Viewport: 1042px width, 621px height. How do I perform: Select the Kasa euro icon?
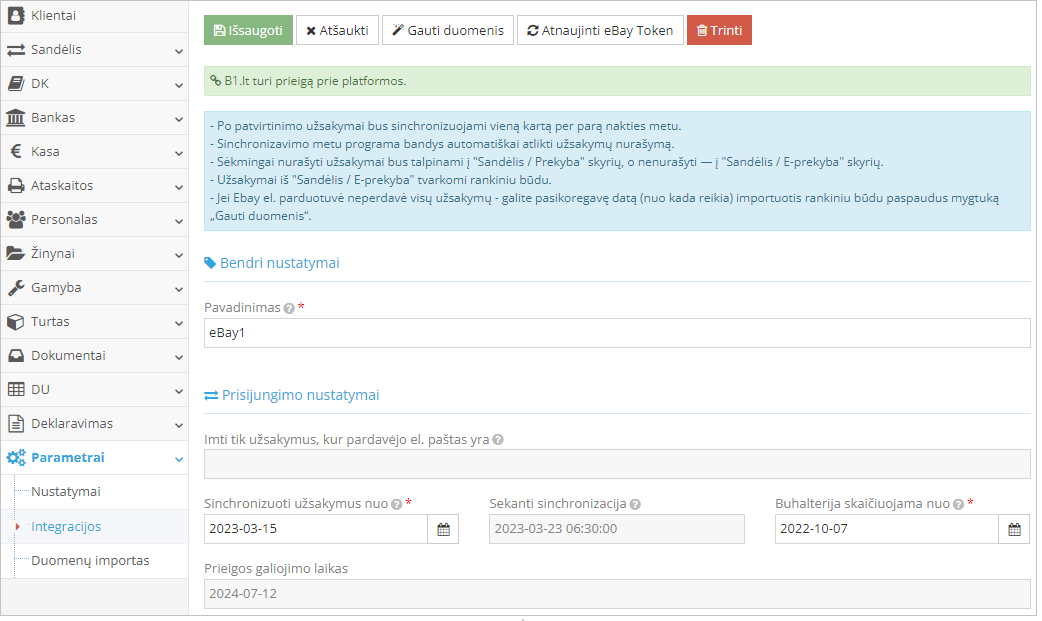pos(16,151)
